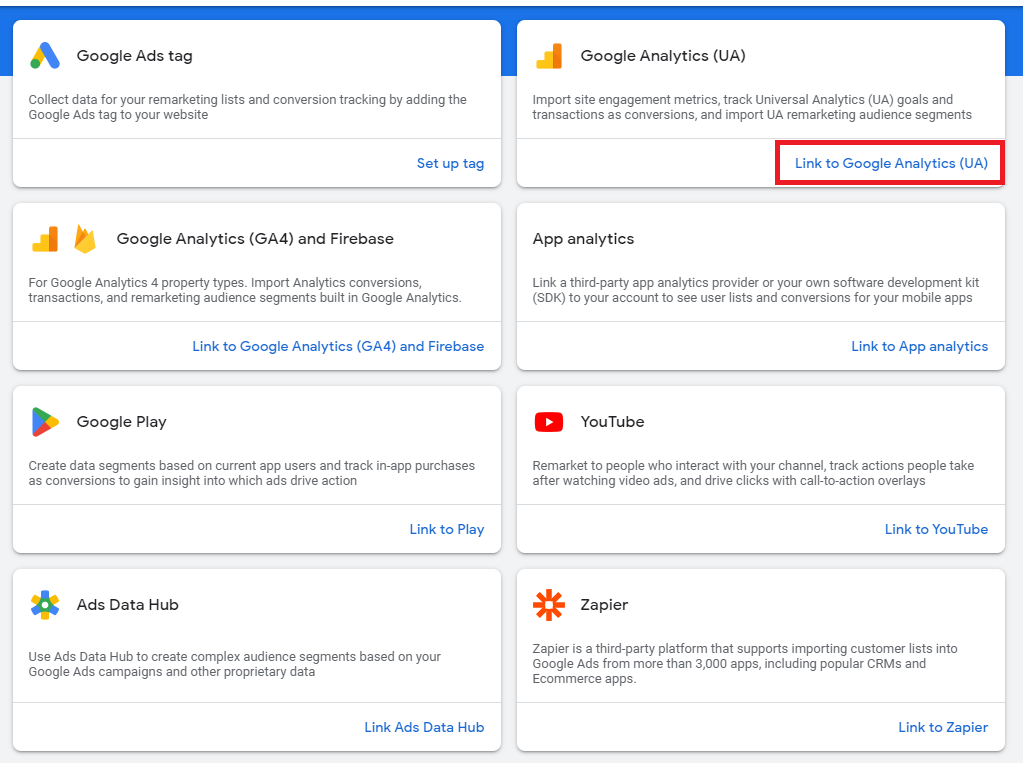1023x763 pixels.
Task: Click the text starting 'Use Ads Data Hub to create complex'
Action: pyautogui.click(x=235, y=664)
